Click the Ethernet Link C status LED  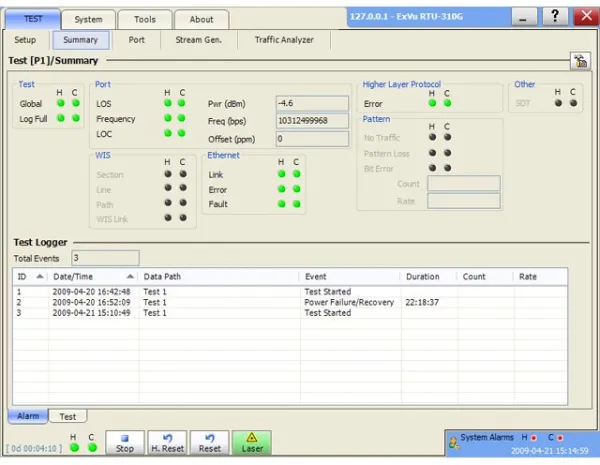coord(297,174)
